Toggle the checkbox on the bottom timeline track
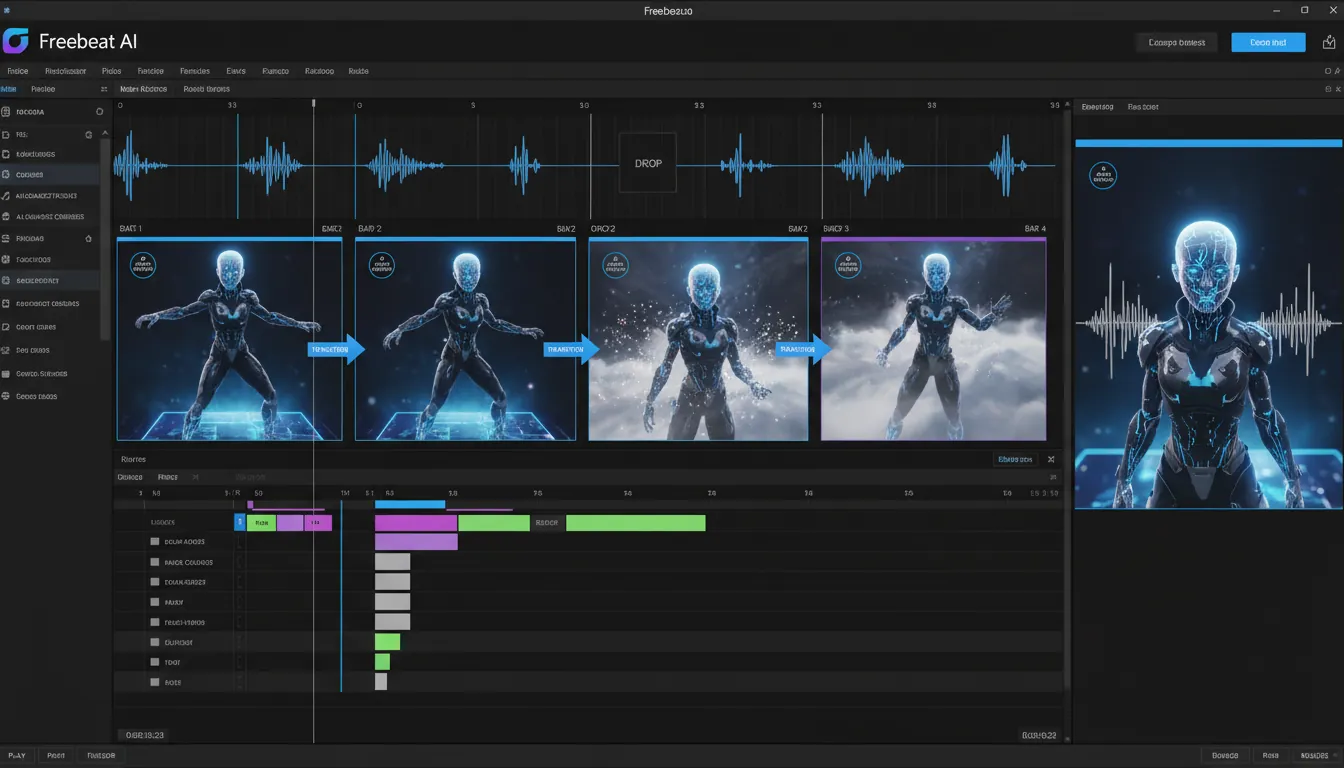Image resolution: width=1344 pixels, height=768 pixels. click(154, 681)
